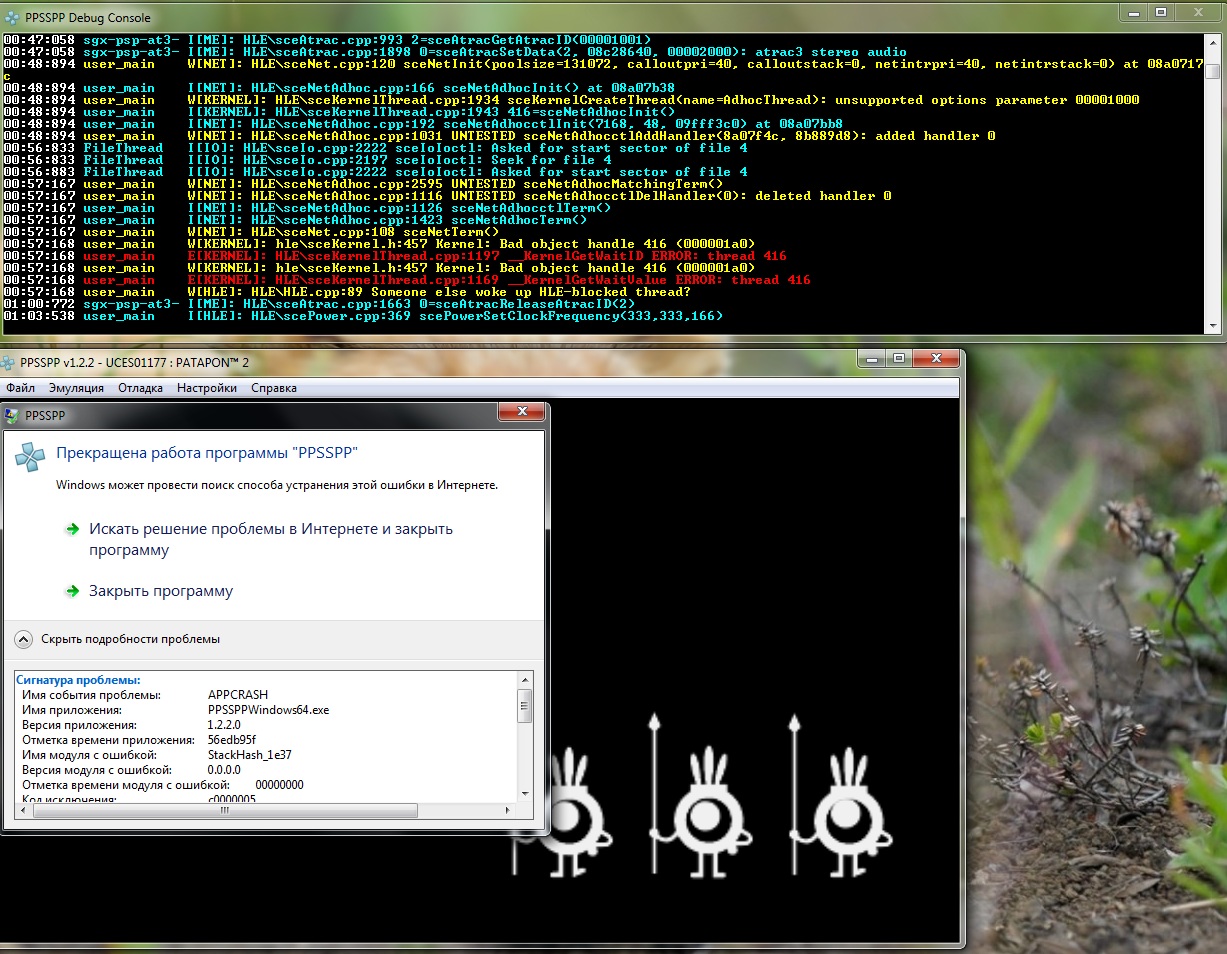Click the PPSSPPWindows64.exe value
Viewport: 1227px width, 954px height.
click(x=268, y=709)
